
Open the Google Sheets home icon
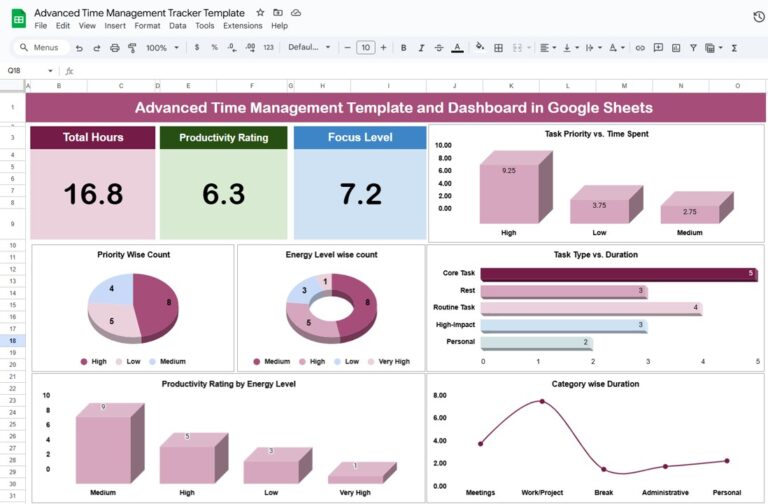(x=19, y=19)
